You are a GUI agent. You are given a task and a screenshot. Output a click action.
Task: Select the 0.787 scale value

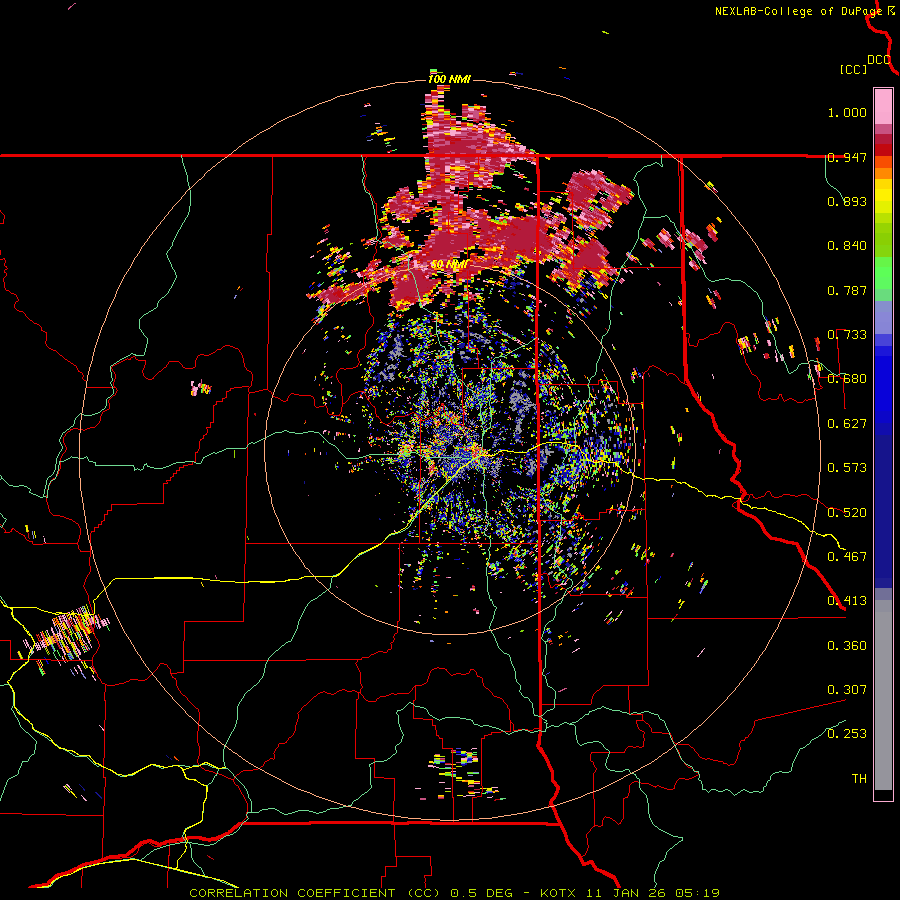click(847, 290)
